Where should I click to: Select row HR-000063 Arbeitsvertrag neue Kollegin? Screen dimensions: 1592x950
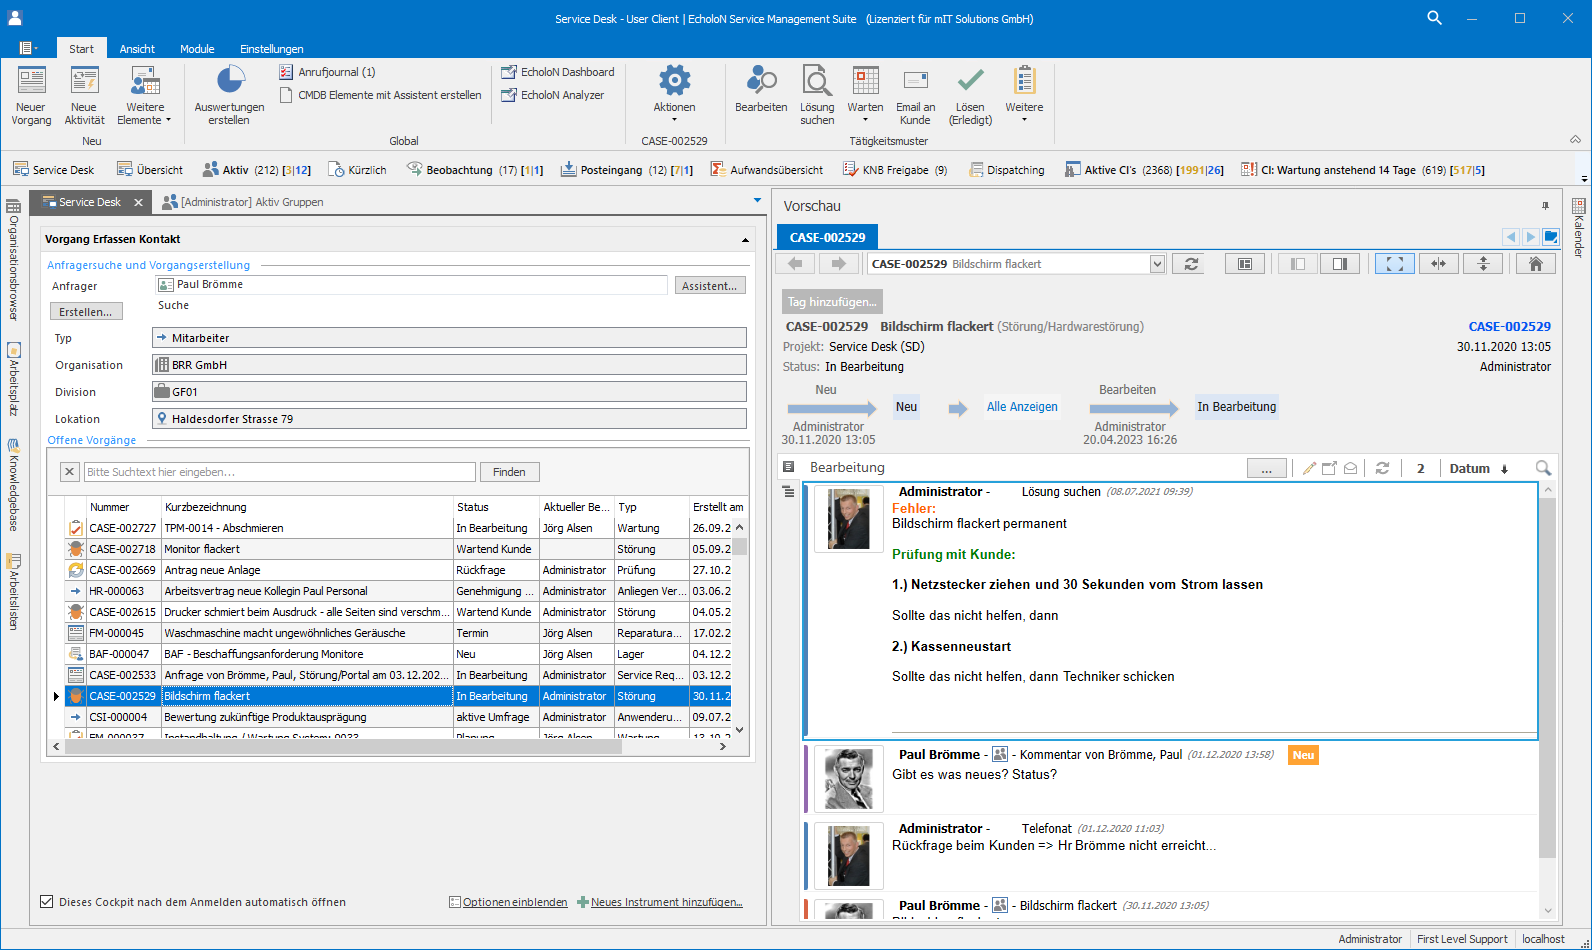400,591
